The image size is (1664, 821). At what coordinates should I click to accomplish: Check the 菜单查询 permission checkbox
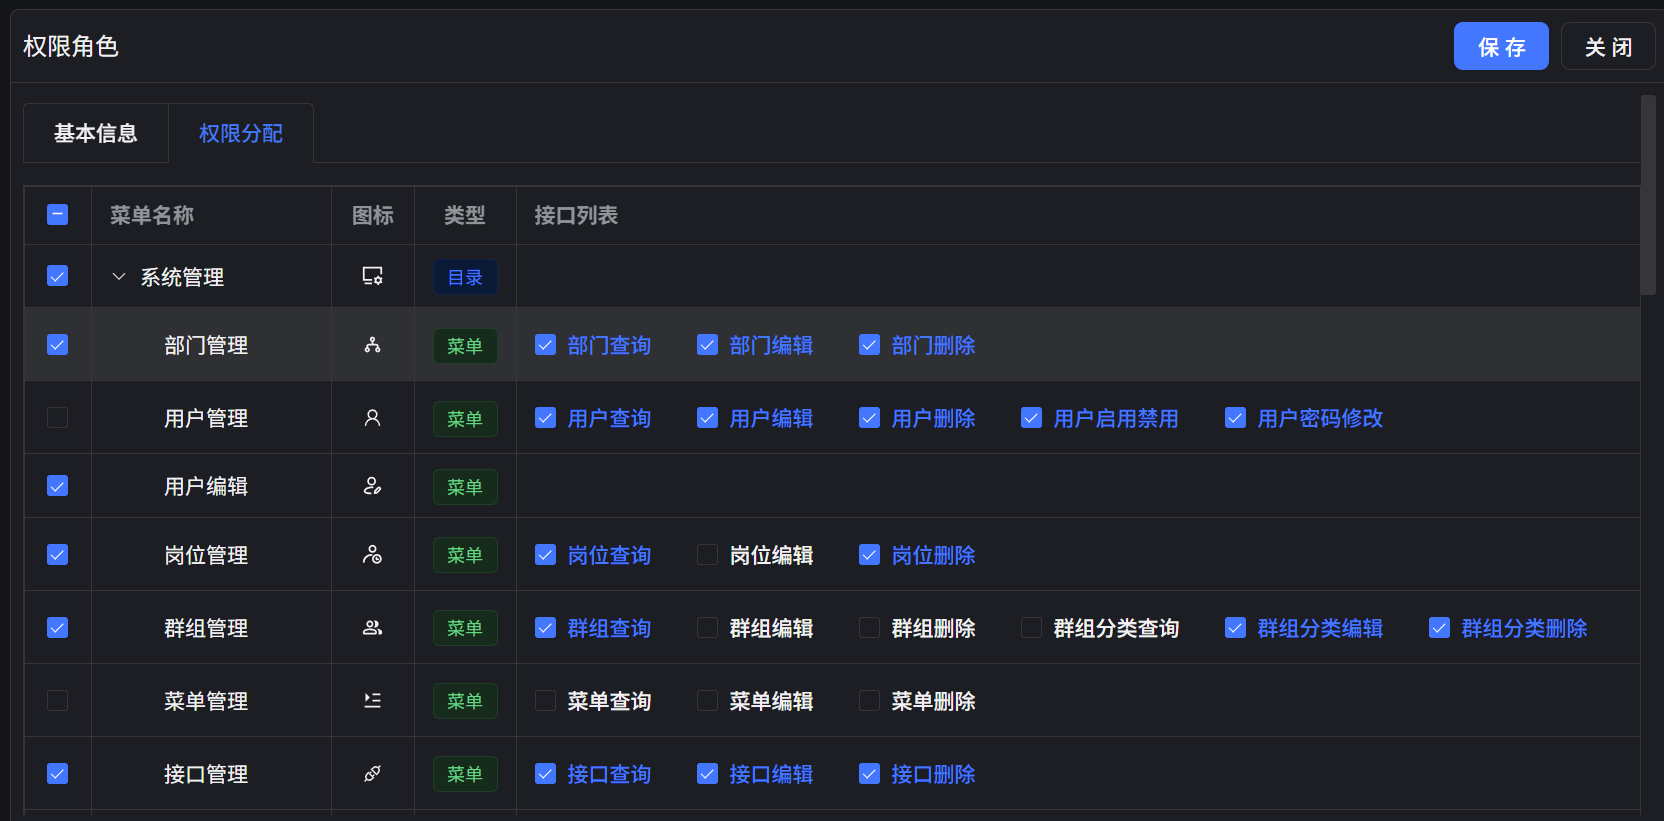tap(545, 701)
